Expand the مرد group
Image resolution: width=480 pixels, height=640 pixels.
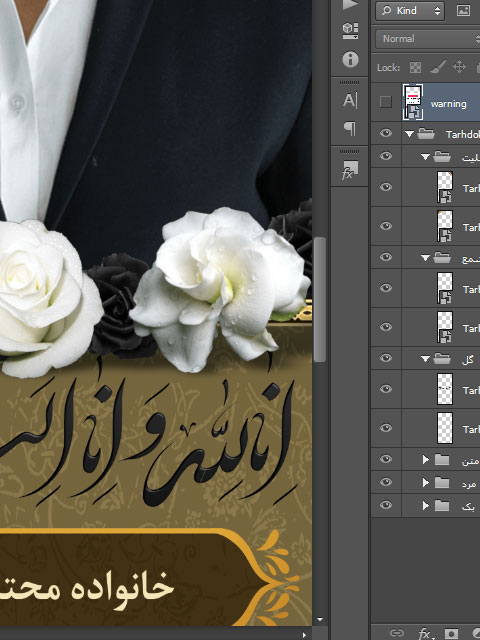[425, 482]
